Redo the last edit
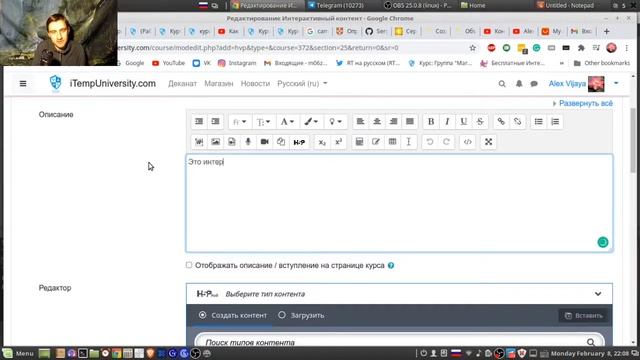 tap(446, 142)
